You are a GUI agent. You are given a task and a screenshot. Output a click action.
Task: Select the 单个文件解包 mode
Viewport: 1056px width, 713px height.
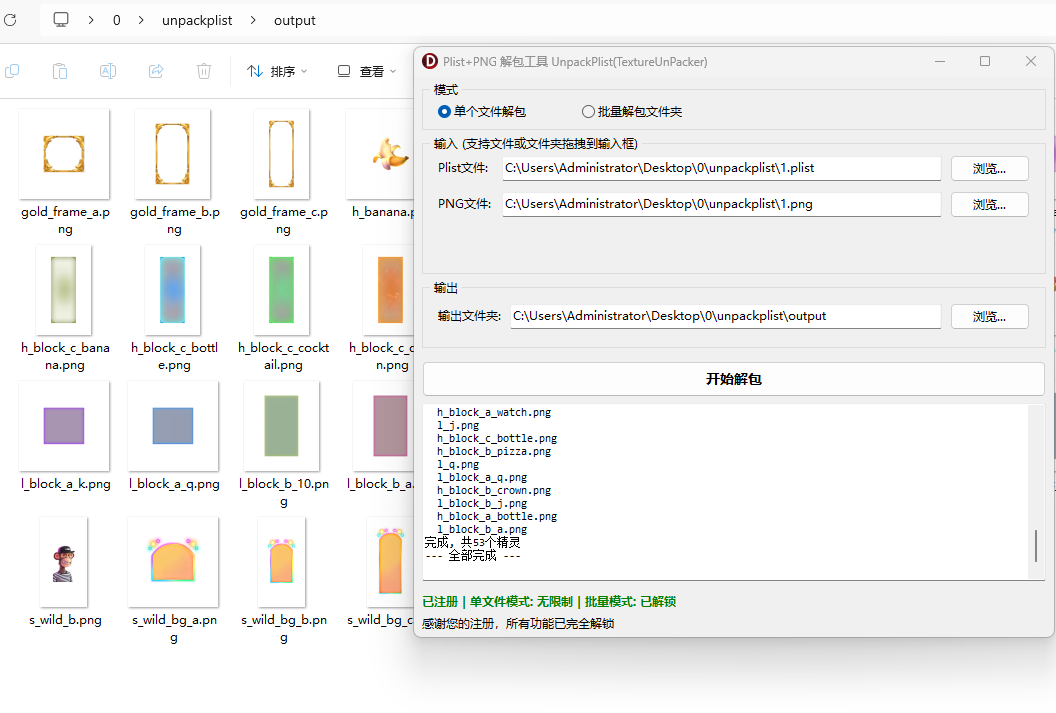(442, 111)
